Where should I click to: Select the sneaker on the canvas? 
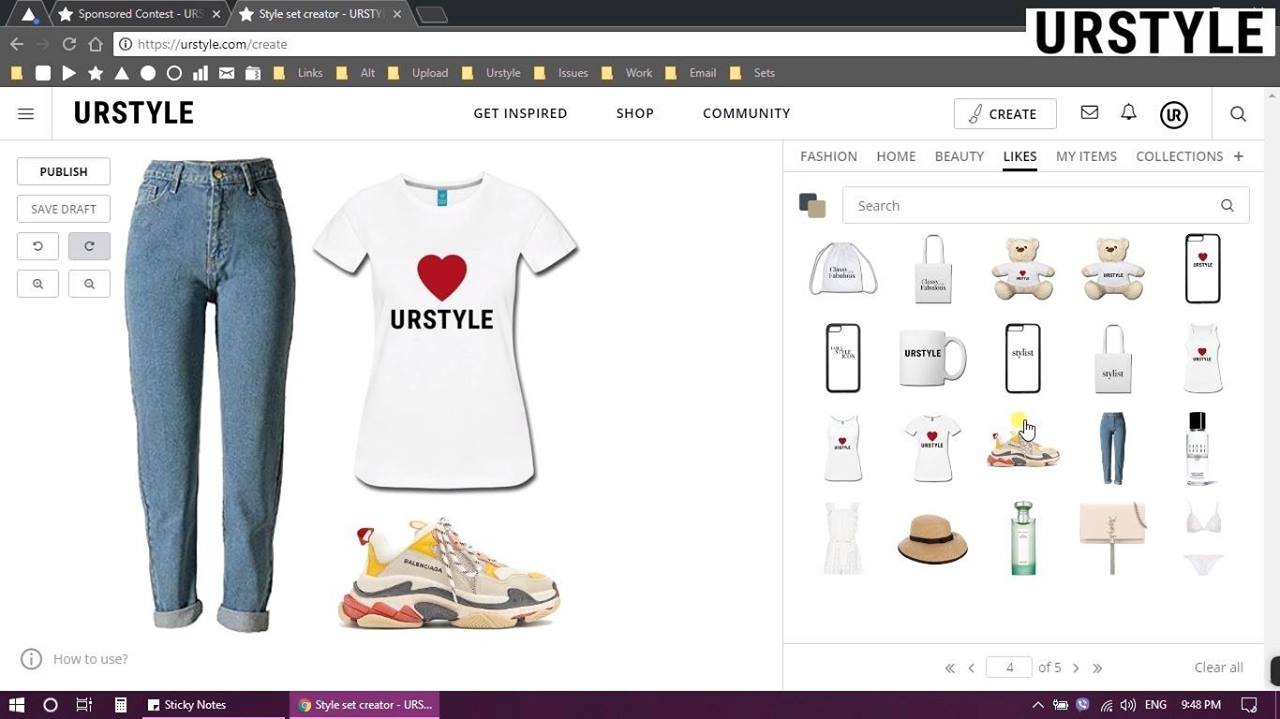[x=449, y=573]
